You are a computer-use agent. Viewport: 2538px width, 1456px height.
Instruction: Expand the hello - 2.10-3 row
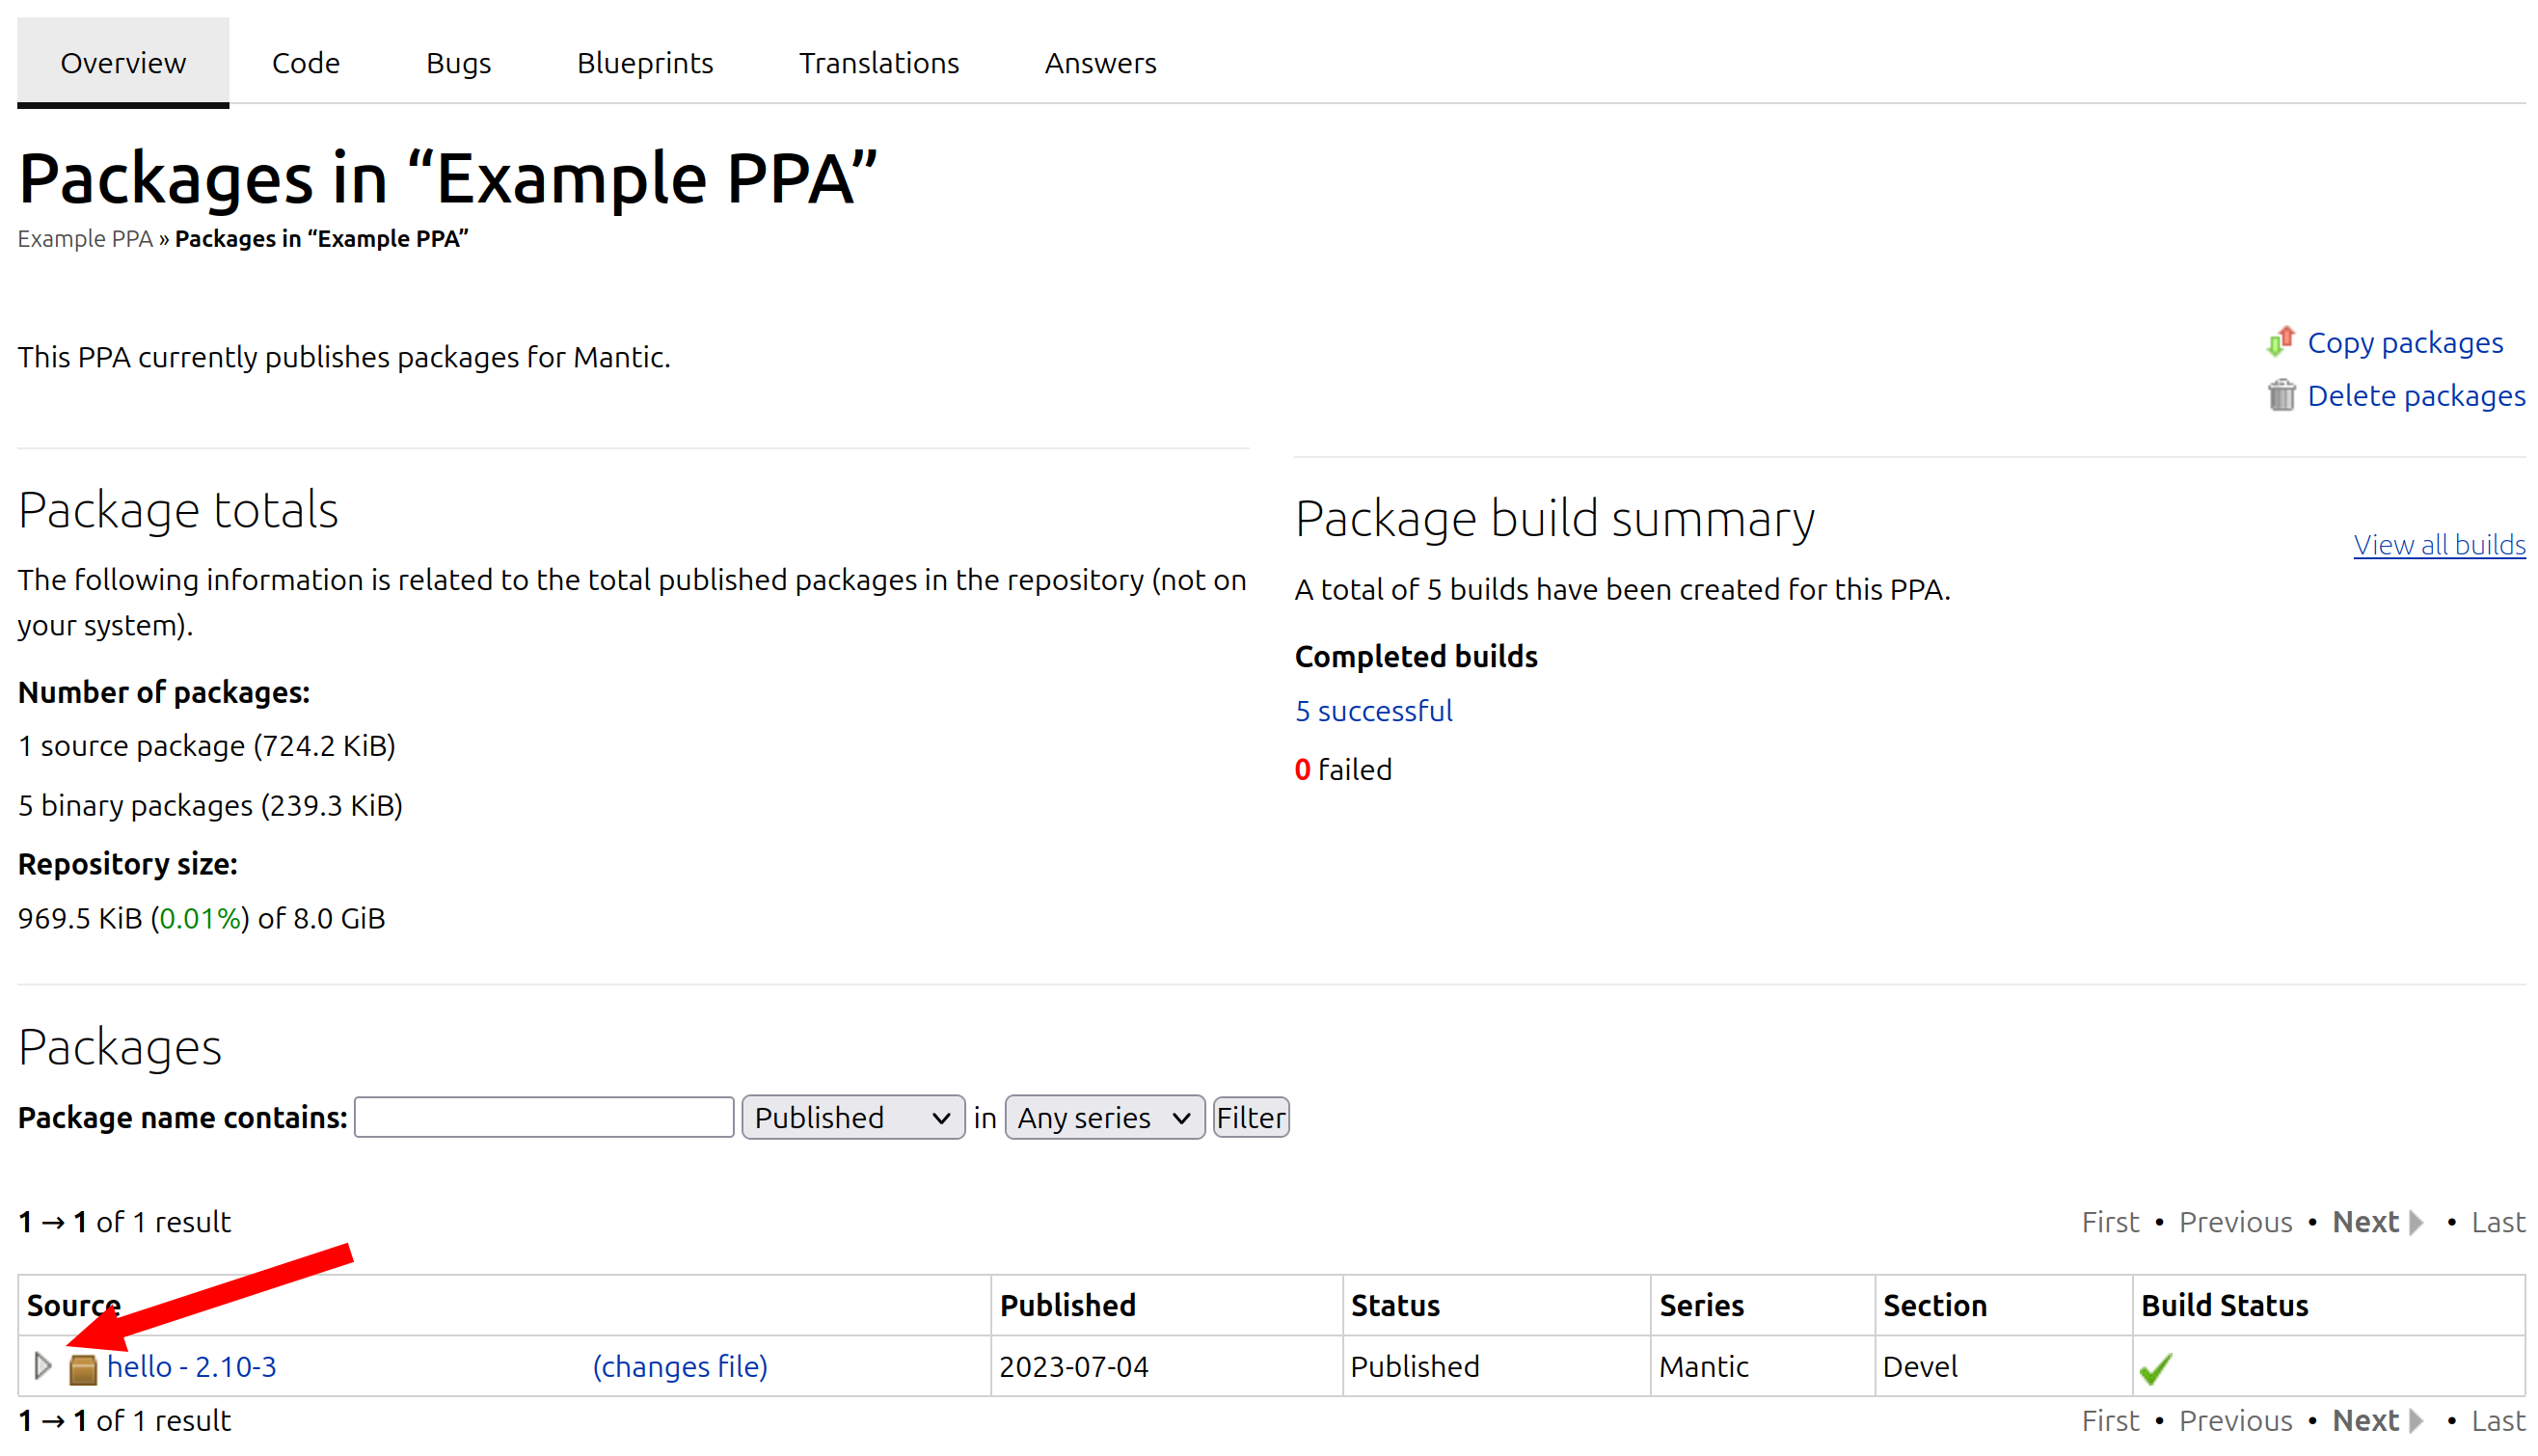click(42, 1365)
